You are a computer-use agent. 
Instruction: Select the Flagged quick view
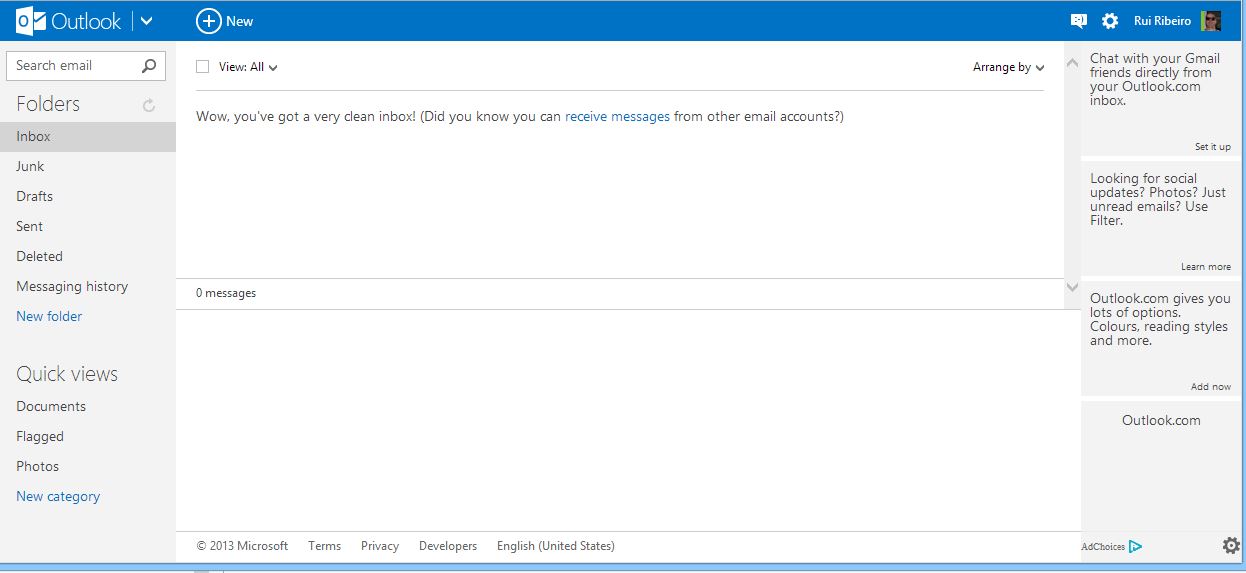pos(40,436)
